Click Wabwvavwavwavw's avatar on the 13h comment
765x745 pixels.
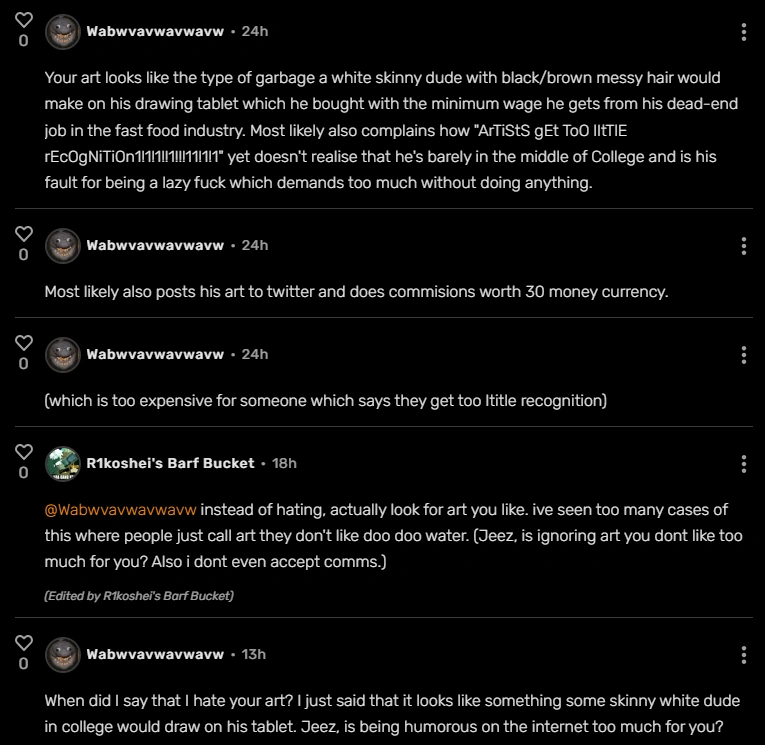pyautogui.click(x=63, y=655)
